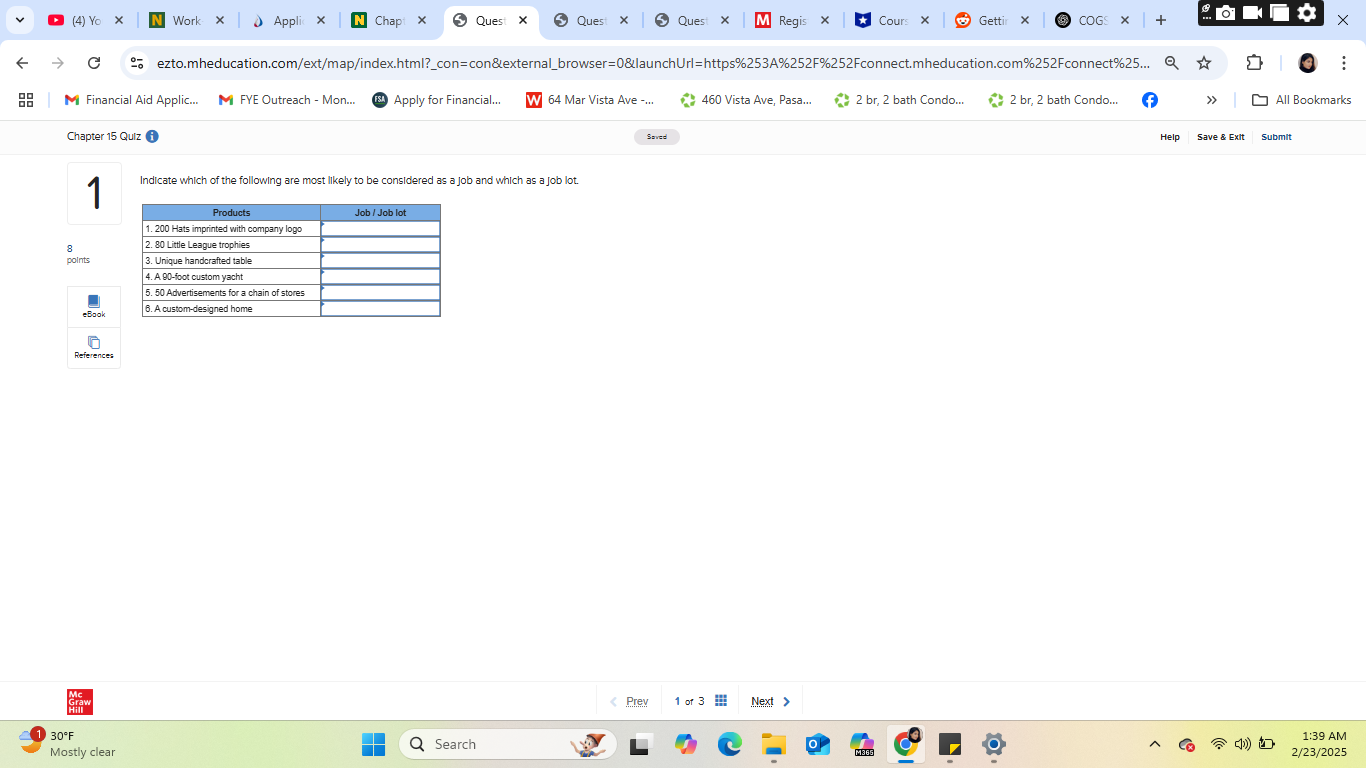The height and width of the screenshot is (768, 1366).
Task: Open the dropdown for the 90-foot custom yacht row
Action: coord(380,277)
